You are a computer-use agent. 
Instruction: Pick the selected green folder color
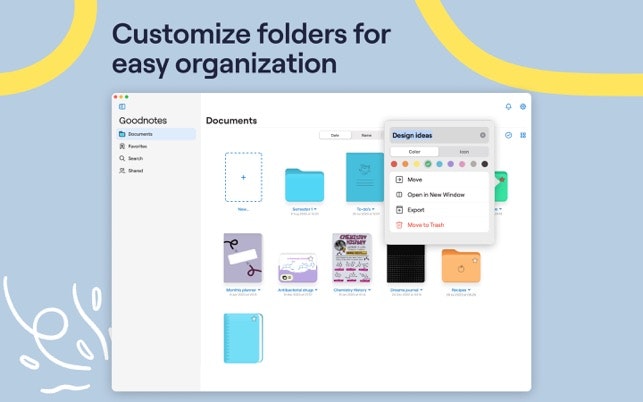(x=428, y=164)
